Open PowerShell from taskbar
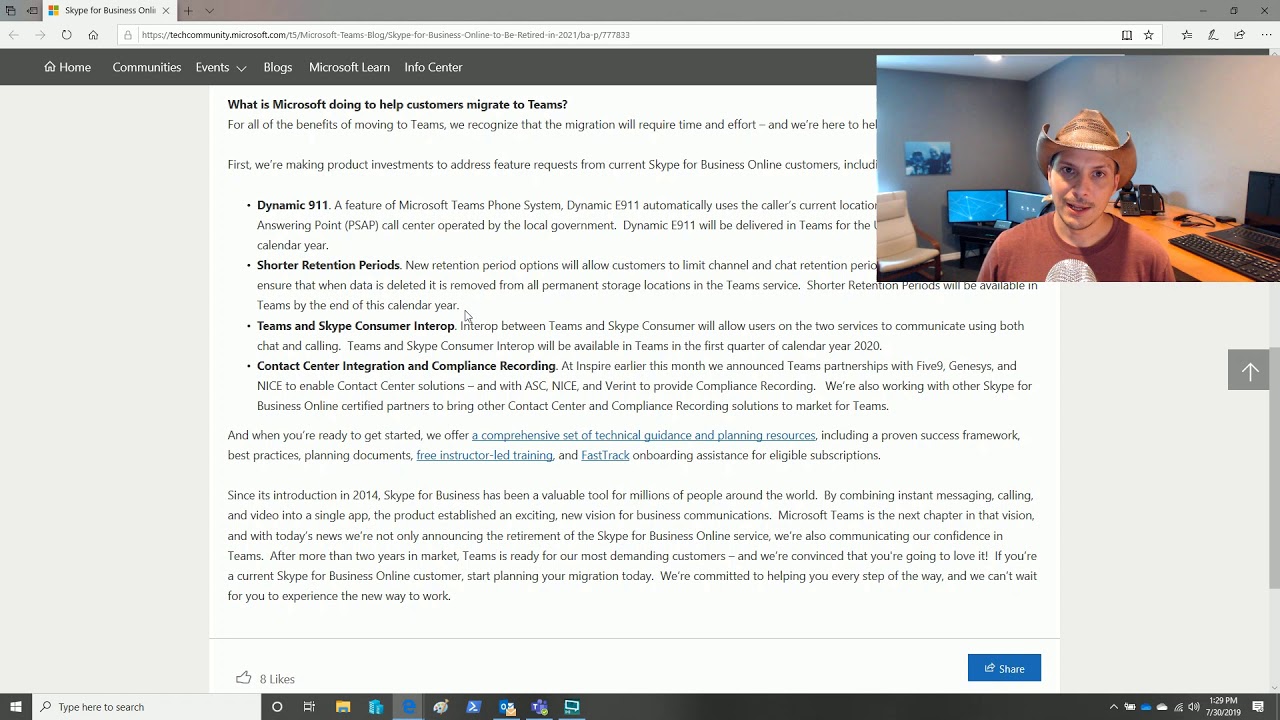Screen dimensions: 1280x720 [x=474, y=707]
